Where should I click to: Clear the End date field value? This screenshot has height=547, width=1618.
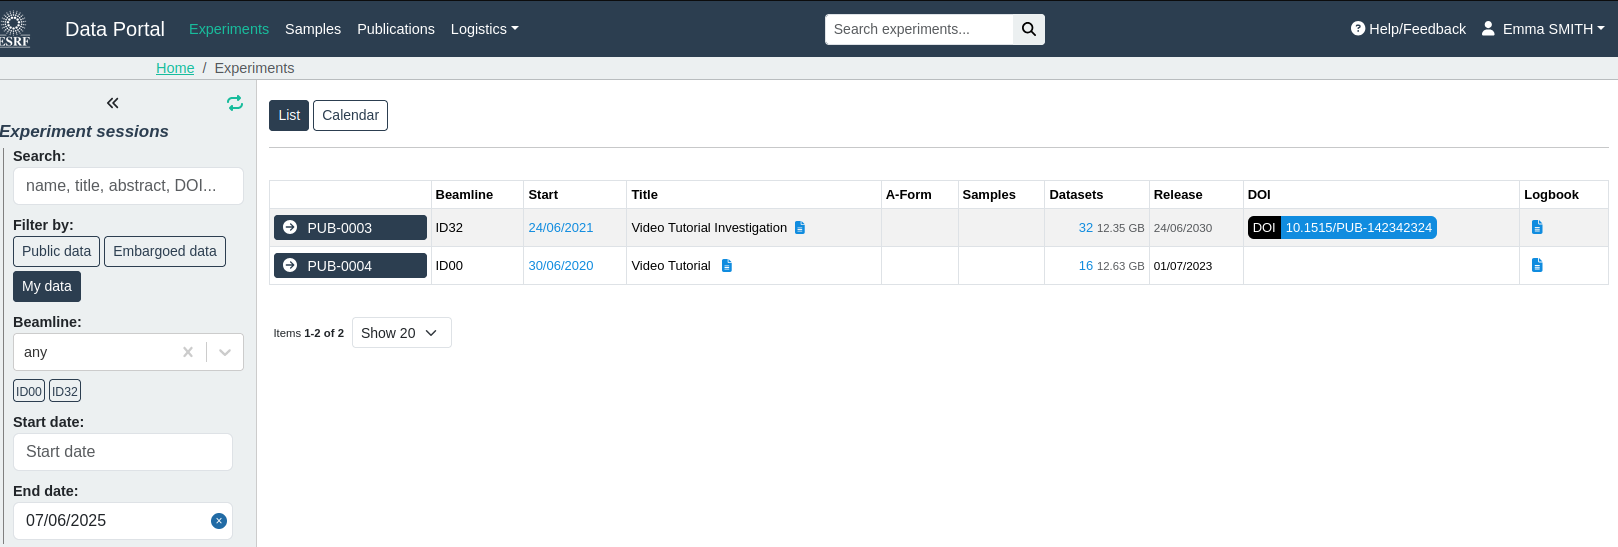point(219,521)
